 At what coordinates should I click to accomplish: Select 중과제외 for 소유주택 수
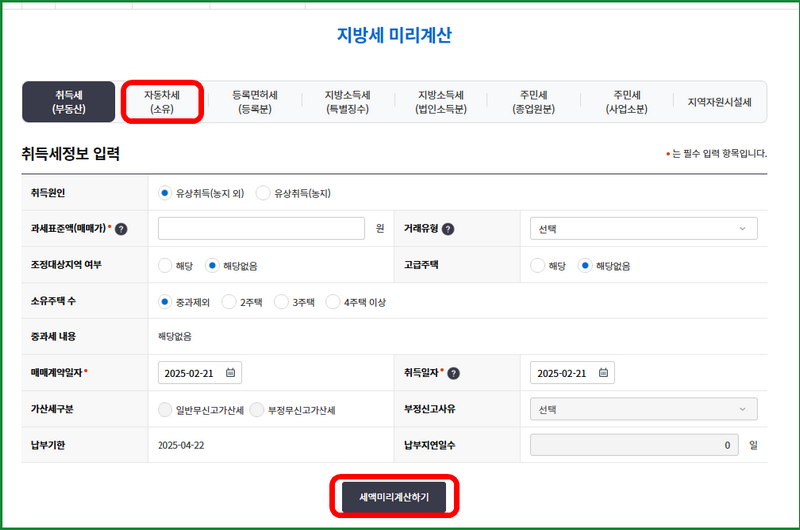tap(164, 302)
